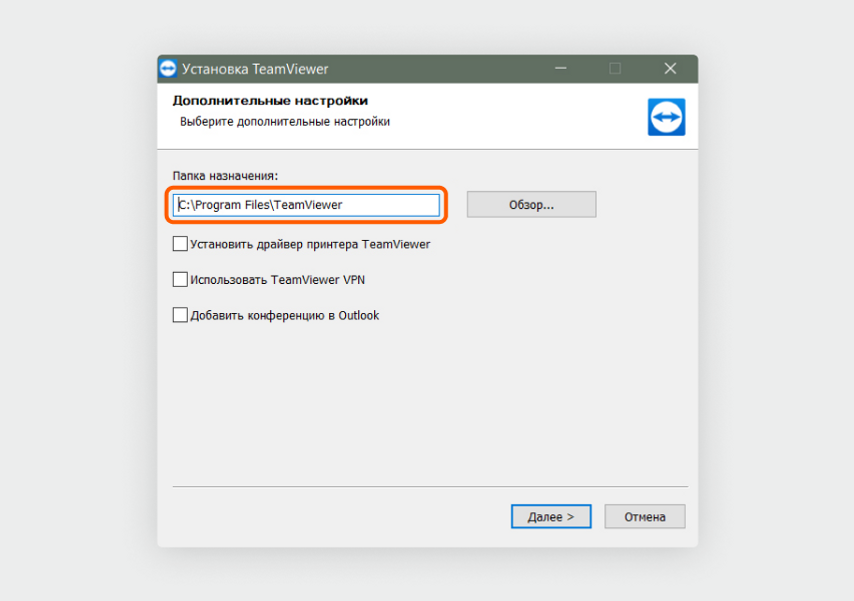Click the Установить драйвер принтера TeamViewer label
Screen dimensions: 854x601
coord(310,244)
